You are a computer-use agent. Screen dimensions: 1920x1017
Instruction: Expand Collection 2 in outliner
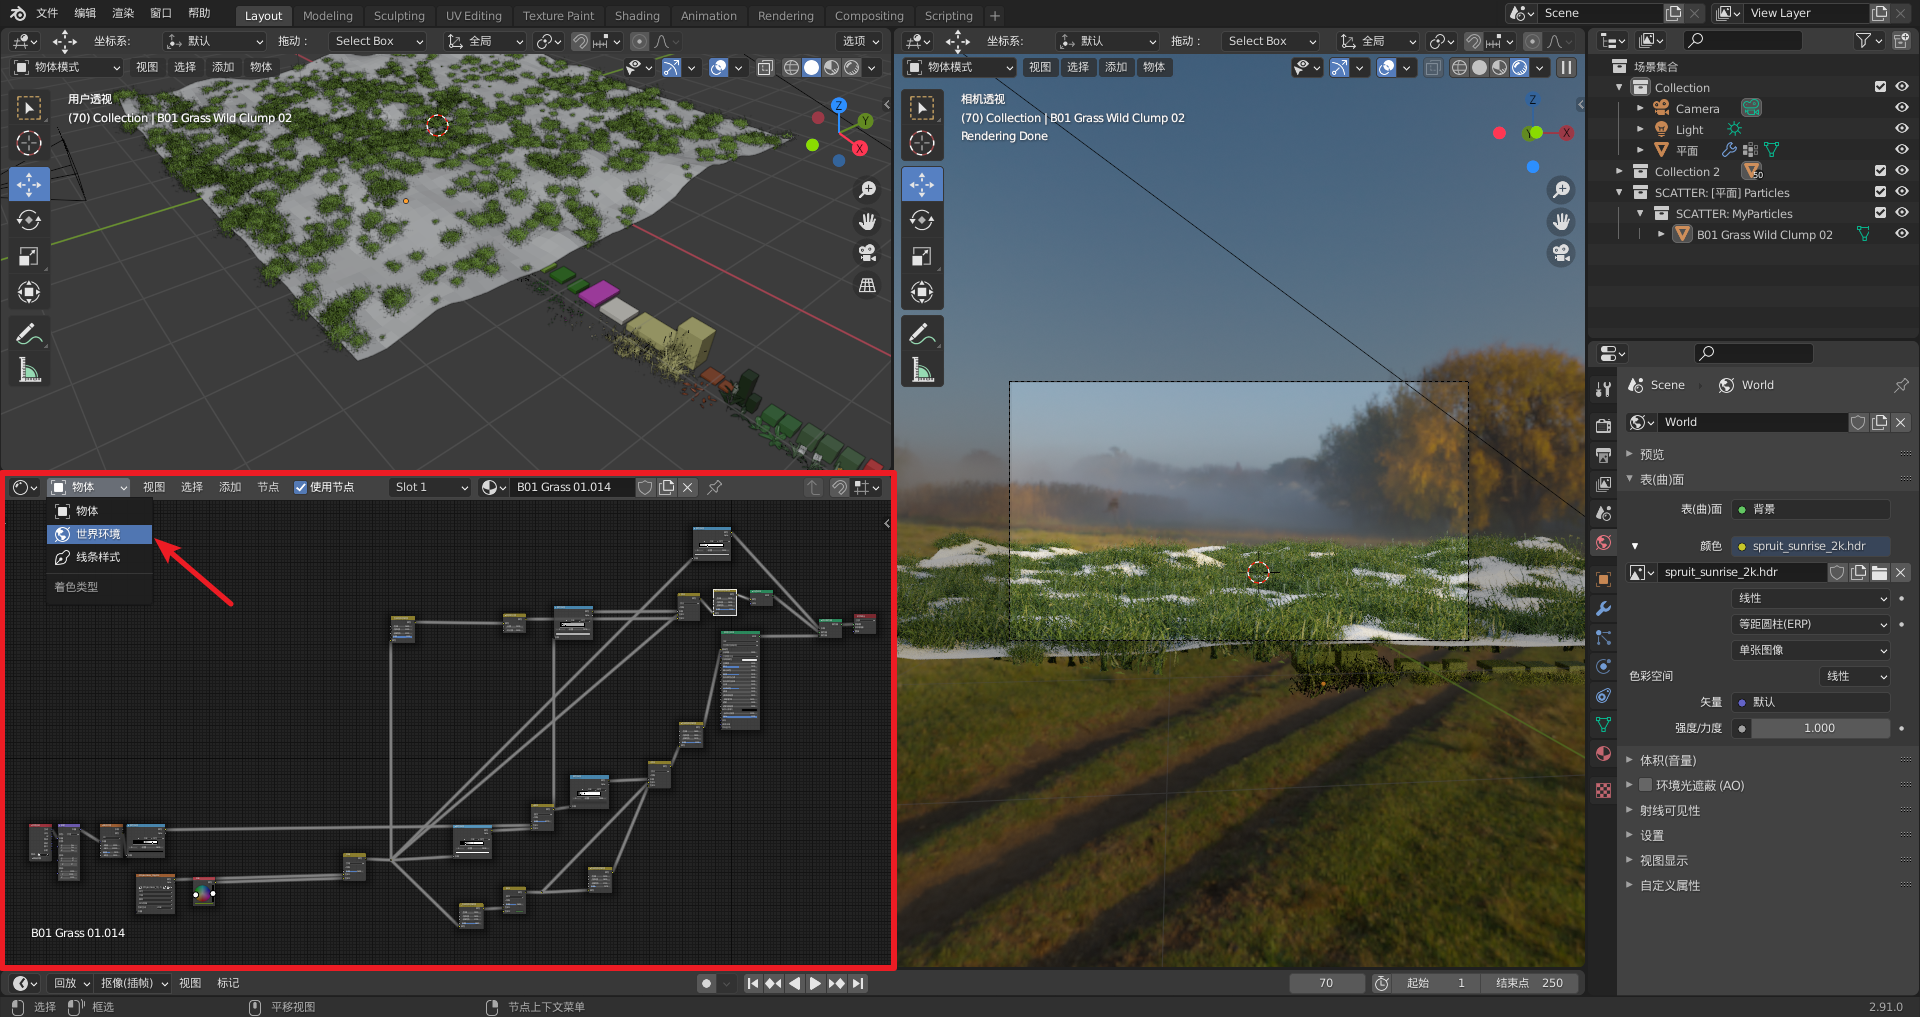tap(1619, 171)
